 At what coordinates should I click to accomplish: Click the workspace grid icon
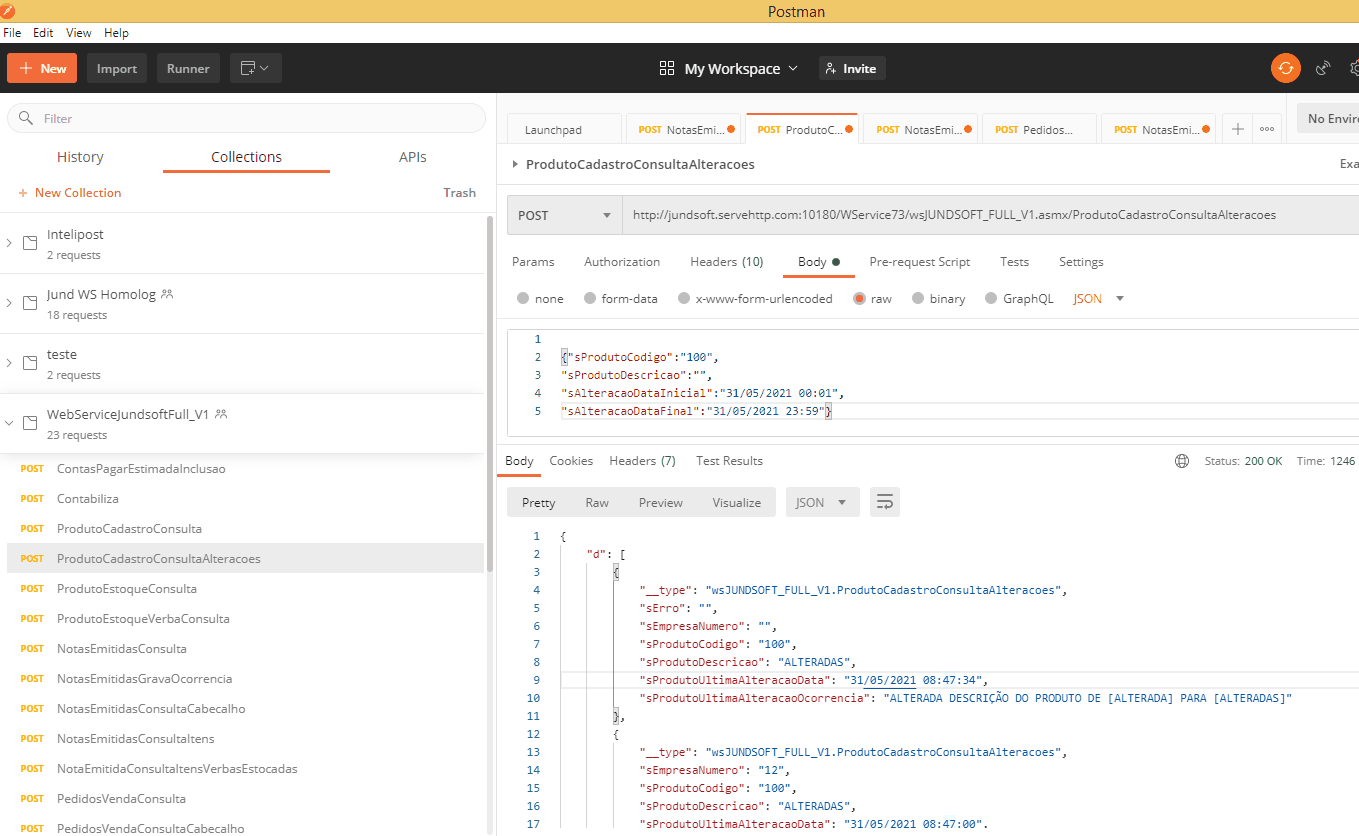click(x=667, y=68)
